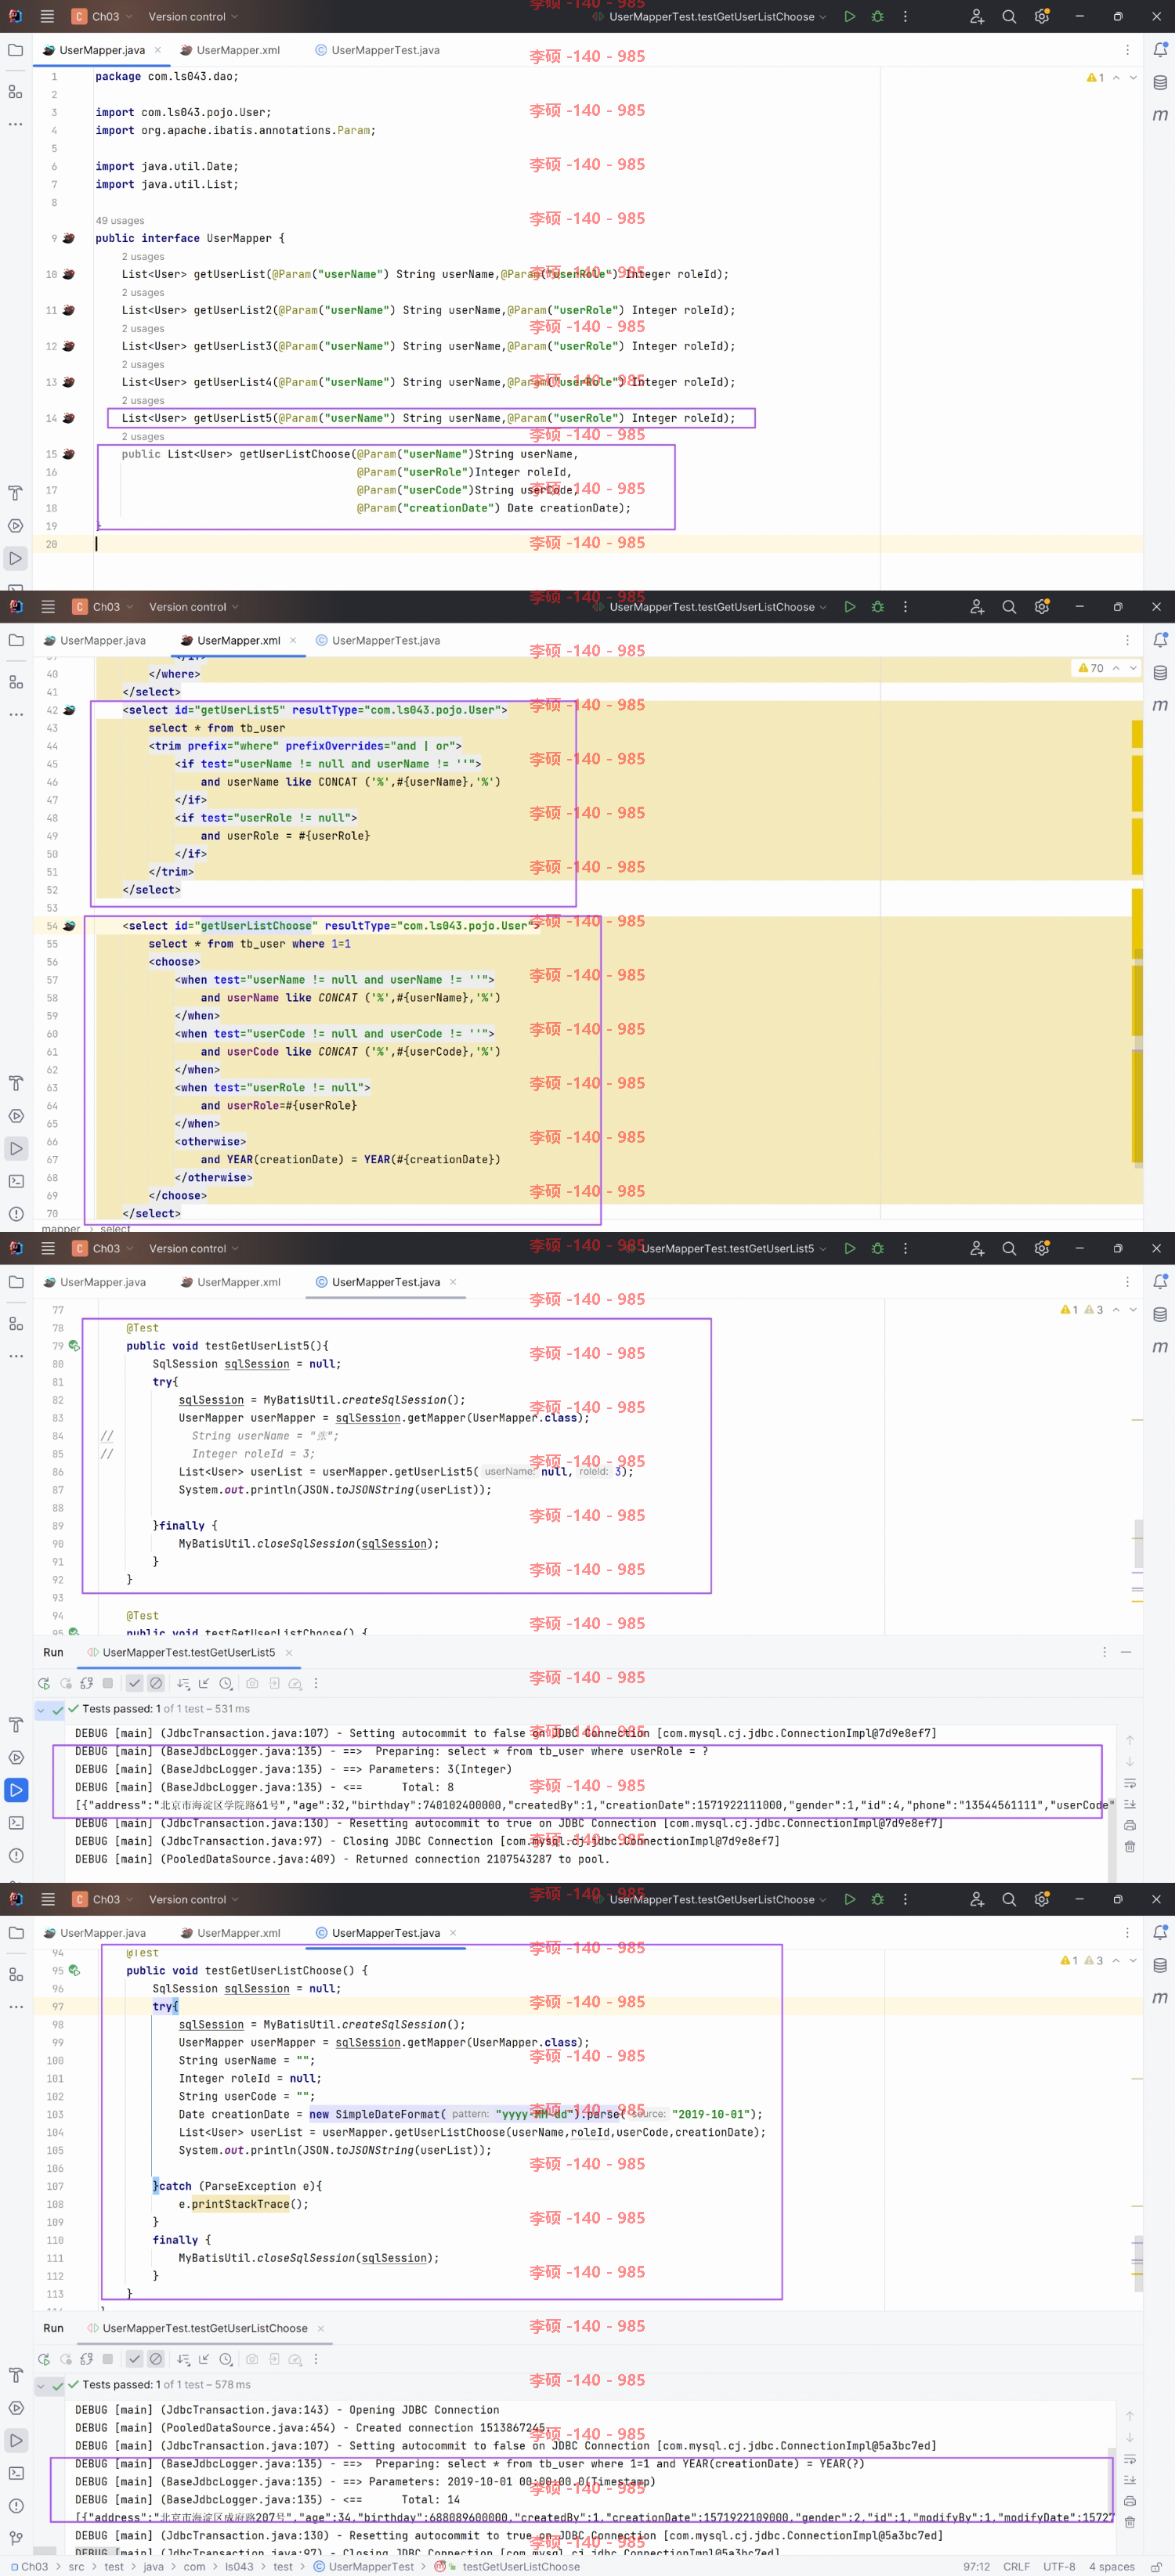
Task: Go to next highlighted problem in UserMapper.xml inspection widget
Action: point(1133,668)
